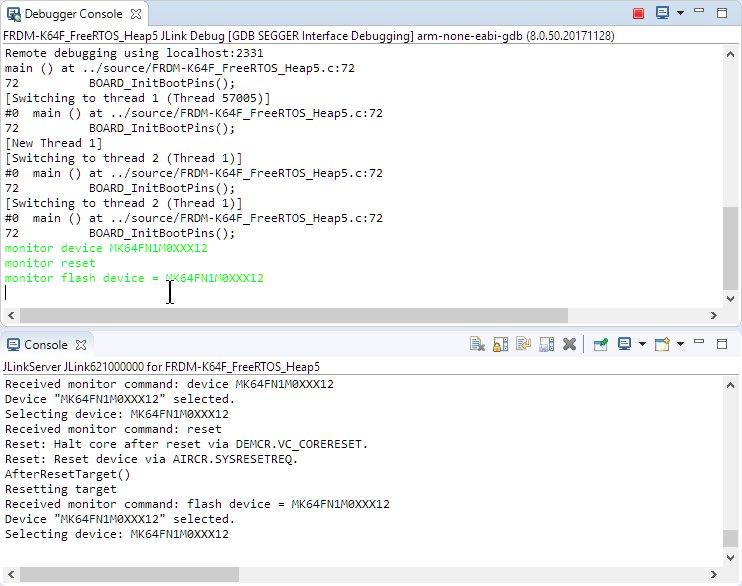Viewport: 742px width, 586px height.
Task: Maximize the Debugger Console view
Action: pyautogui.click(x=722, y=13)
